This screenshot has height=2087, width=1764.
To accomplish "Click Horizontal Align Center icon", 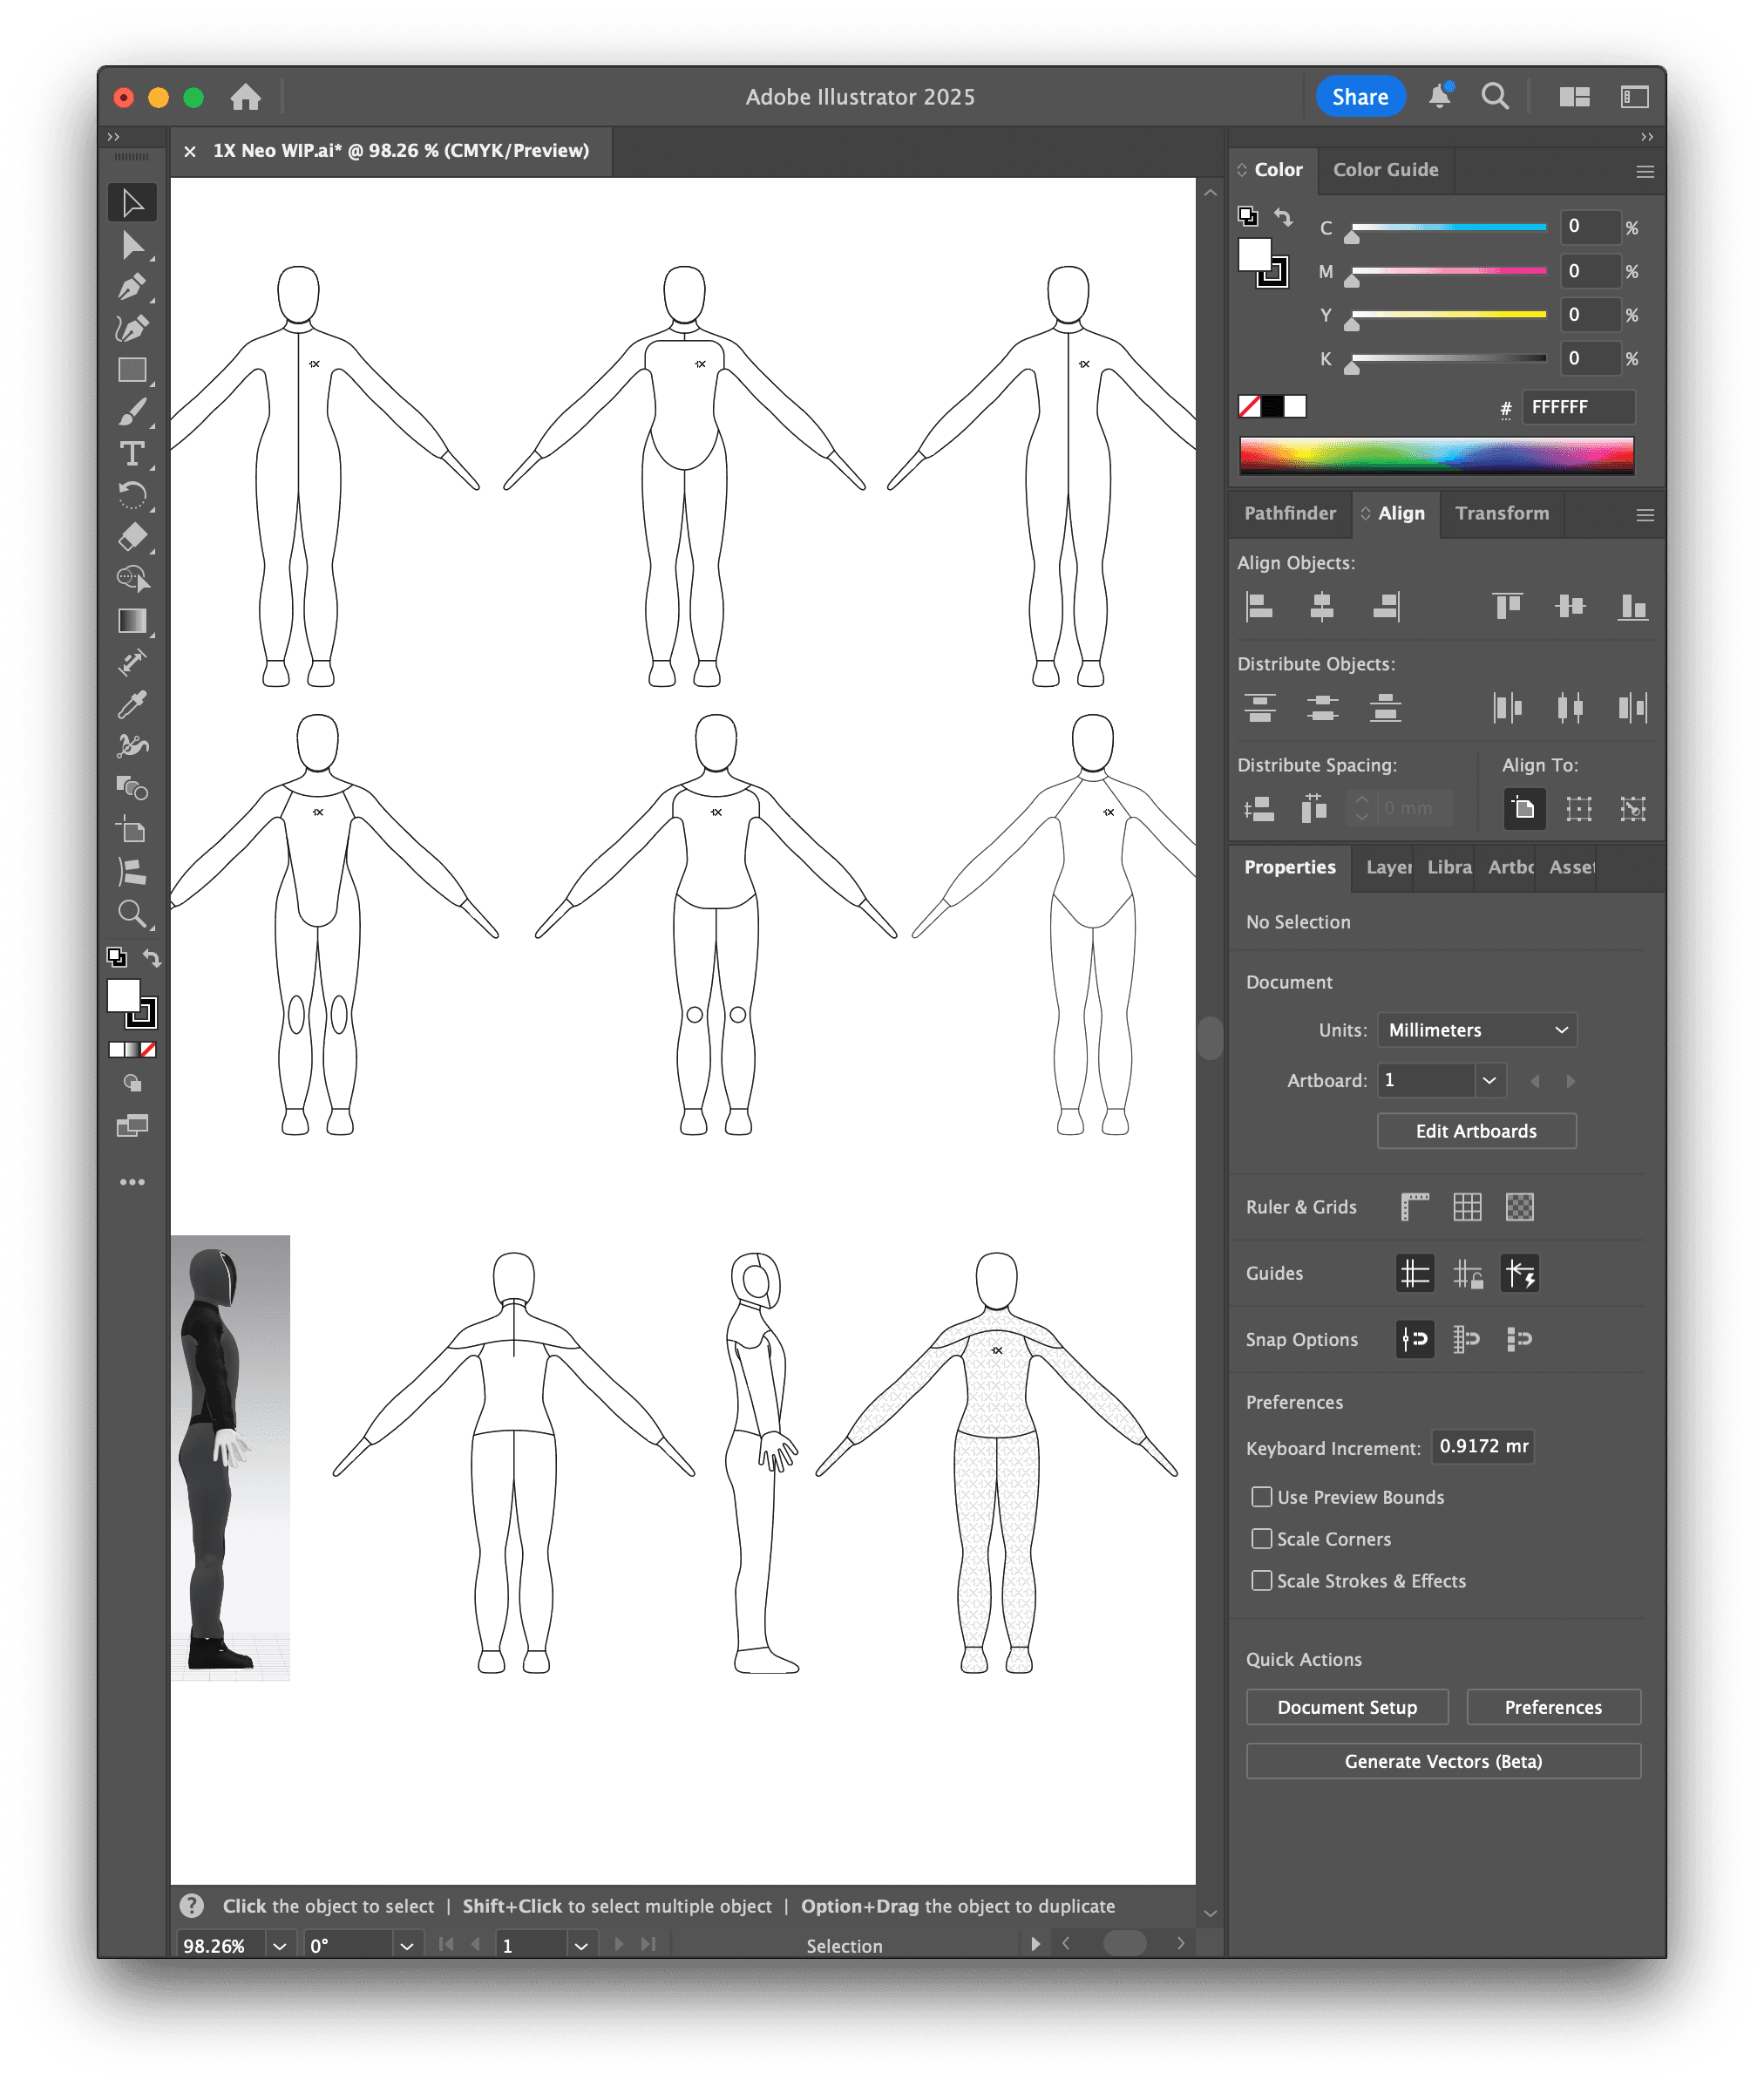I will 1322,606.
